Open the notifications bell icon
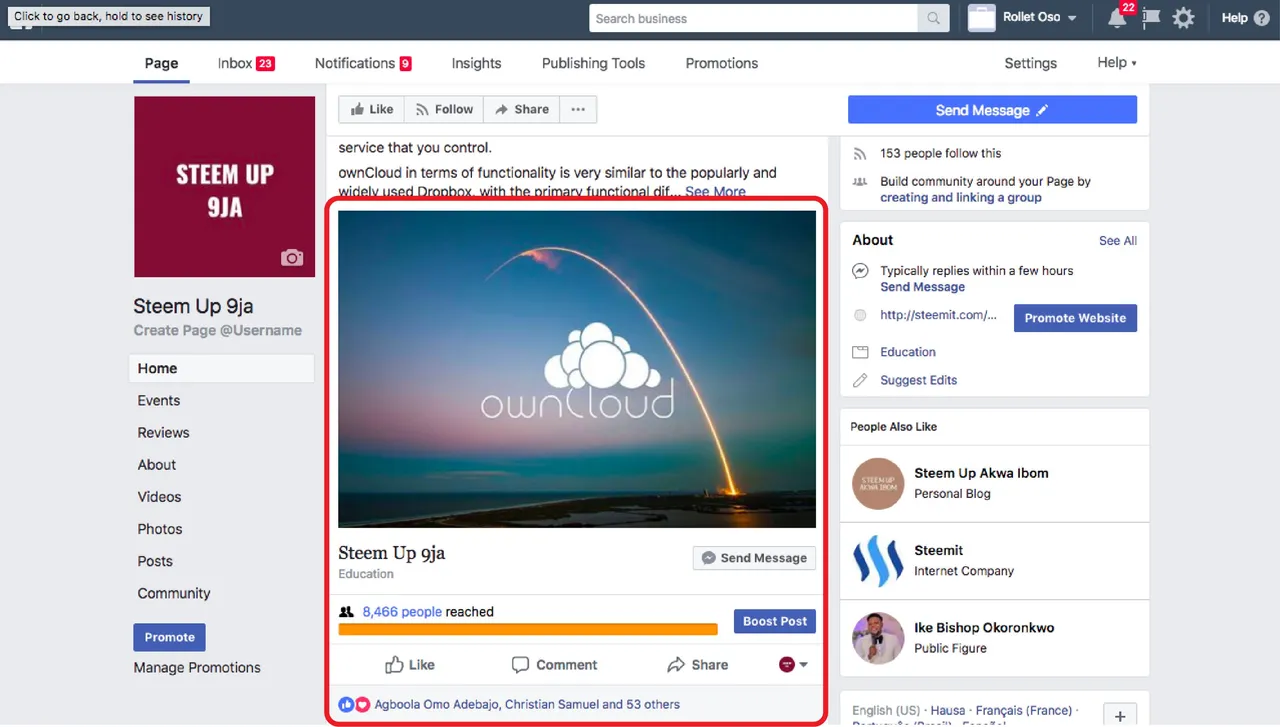1280x727 pixels. [x=1117, y=18]
